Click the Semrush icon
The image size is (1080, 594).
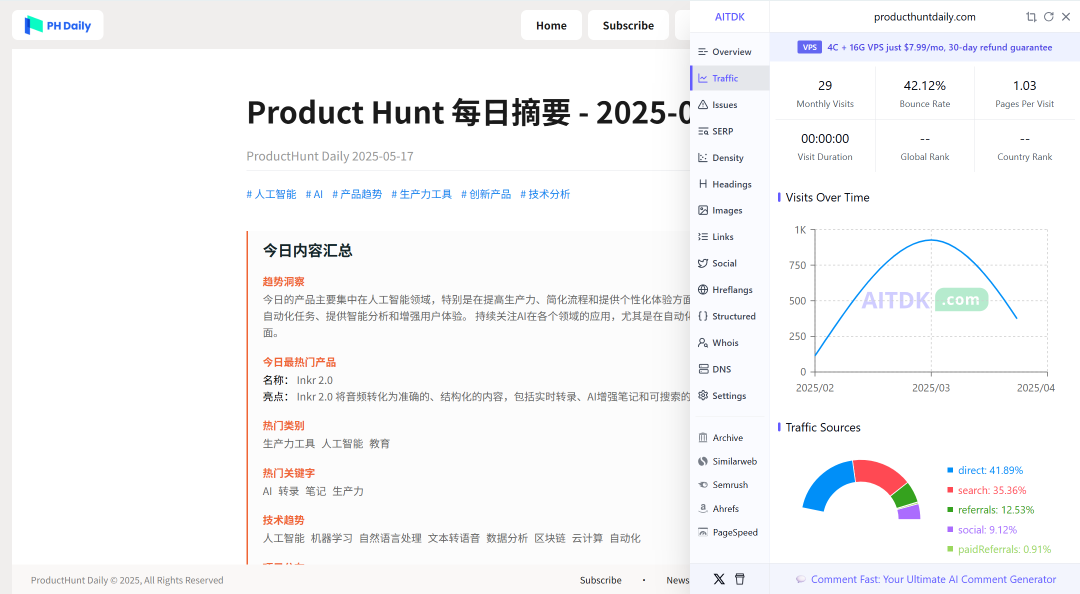pyautogui.click(x=703, y=484)
